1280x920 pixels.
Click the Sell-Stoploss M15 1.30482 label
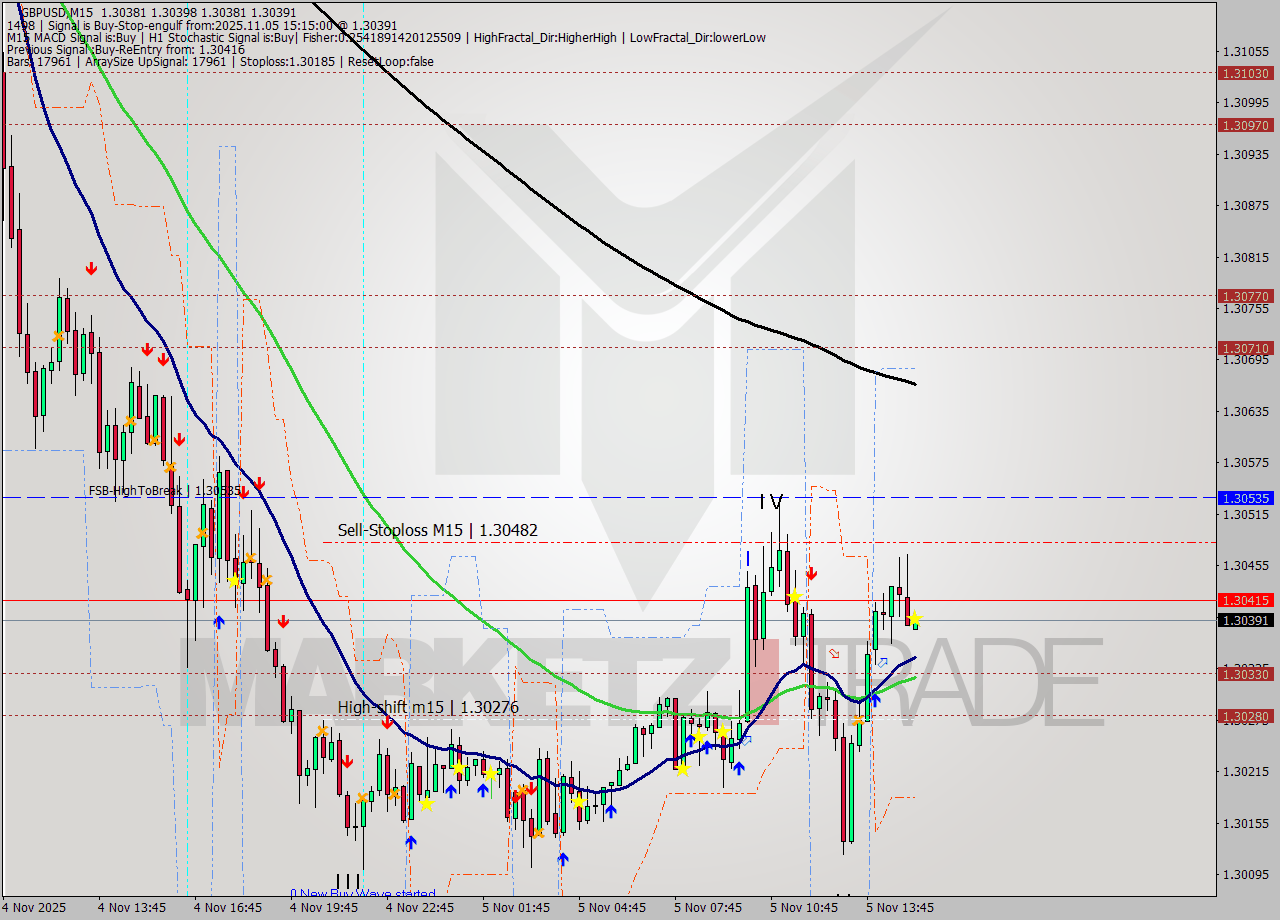point(437,530)
